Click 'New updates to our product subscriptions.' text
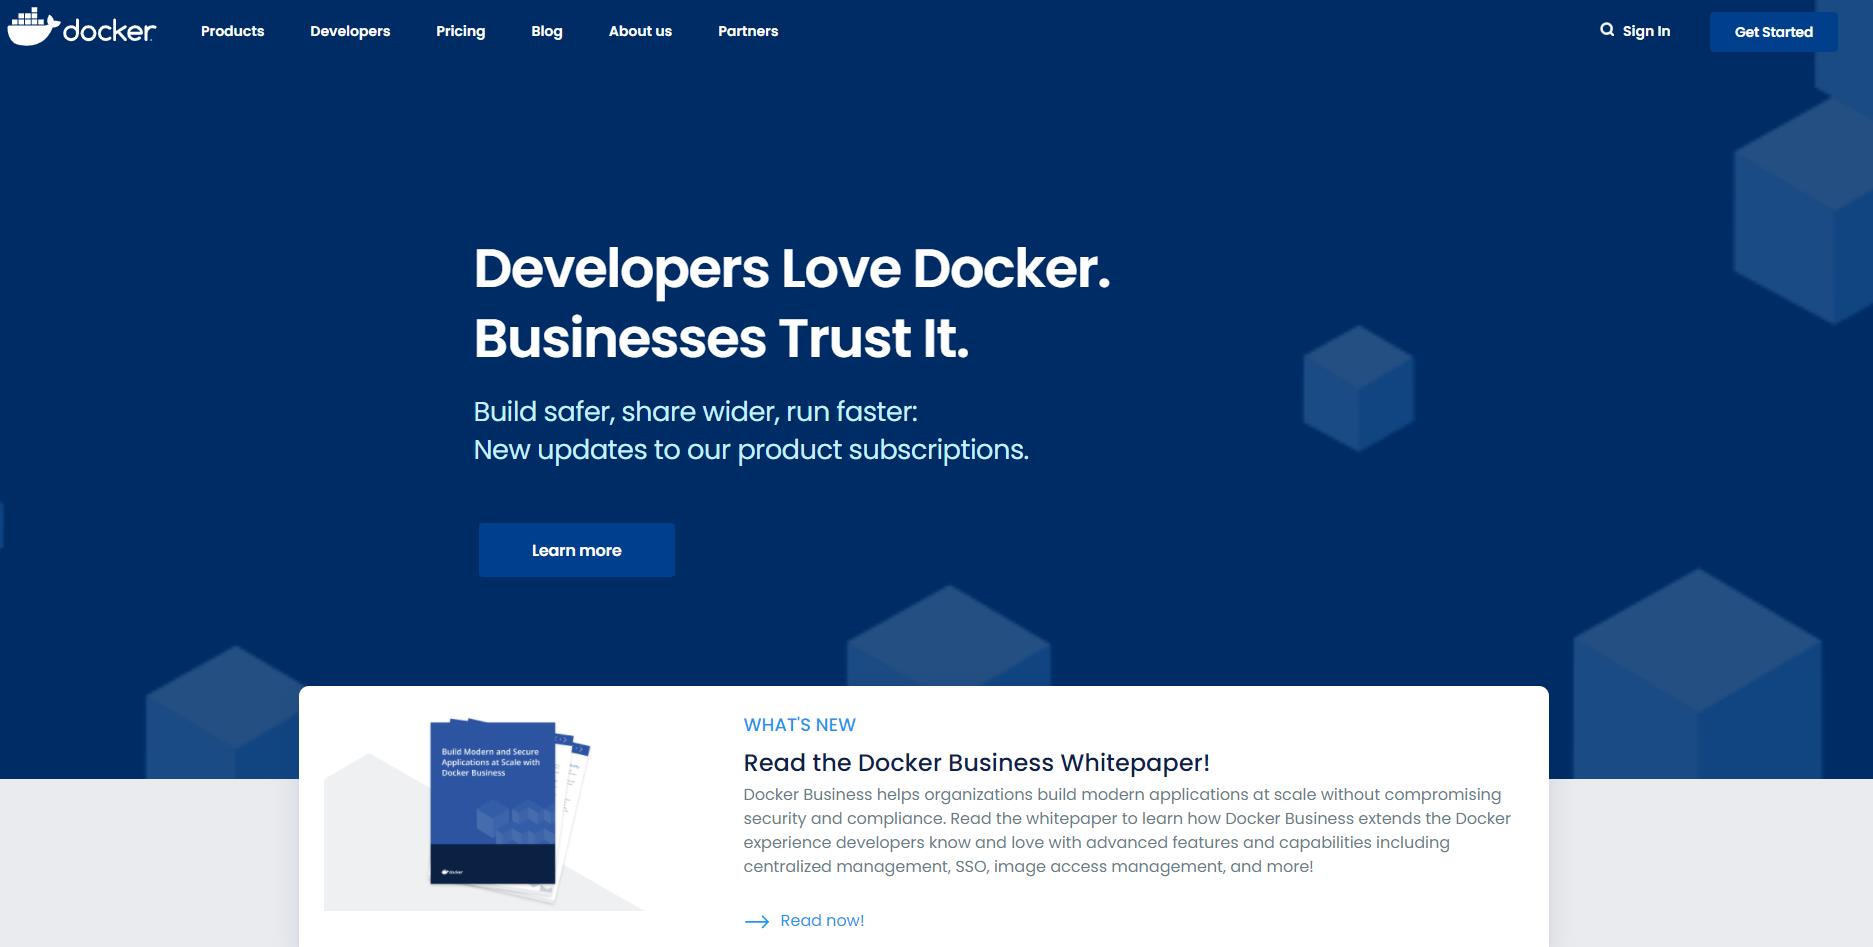This screenshot has height=947, width=1873. (751, 449)
